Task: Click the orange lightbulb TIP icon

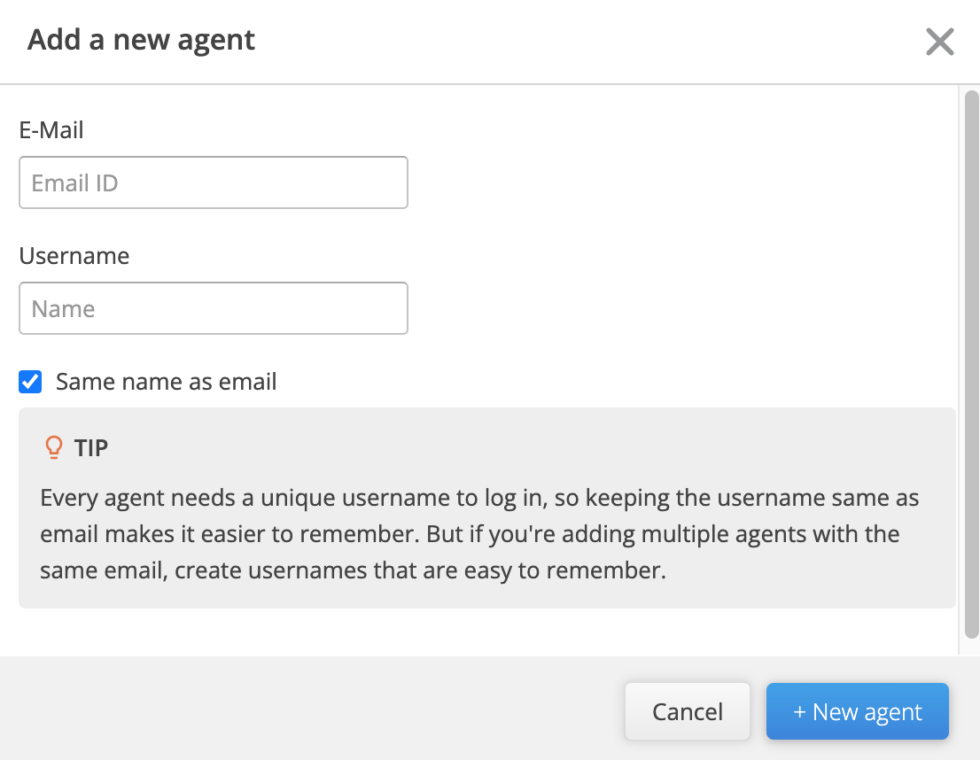Action: tap(54, 447)
